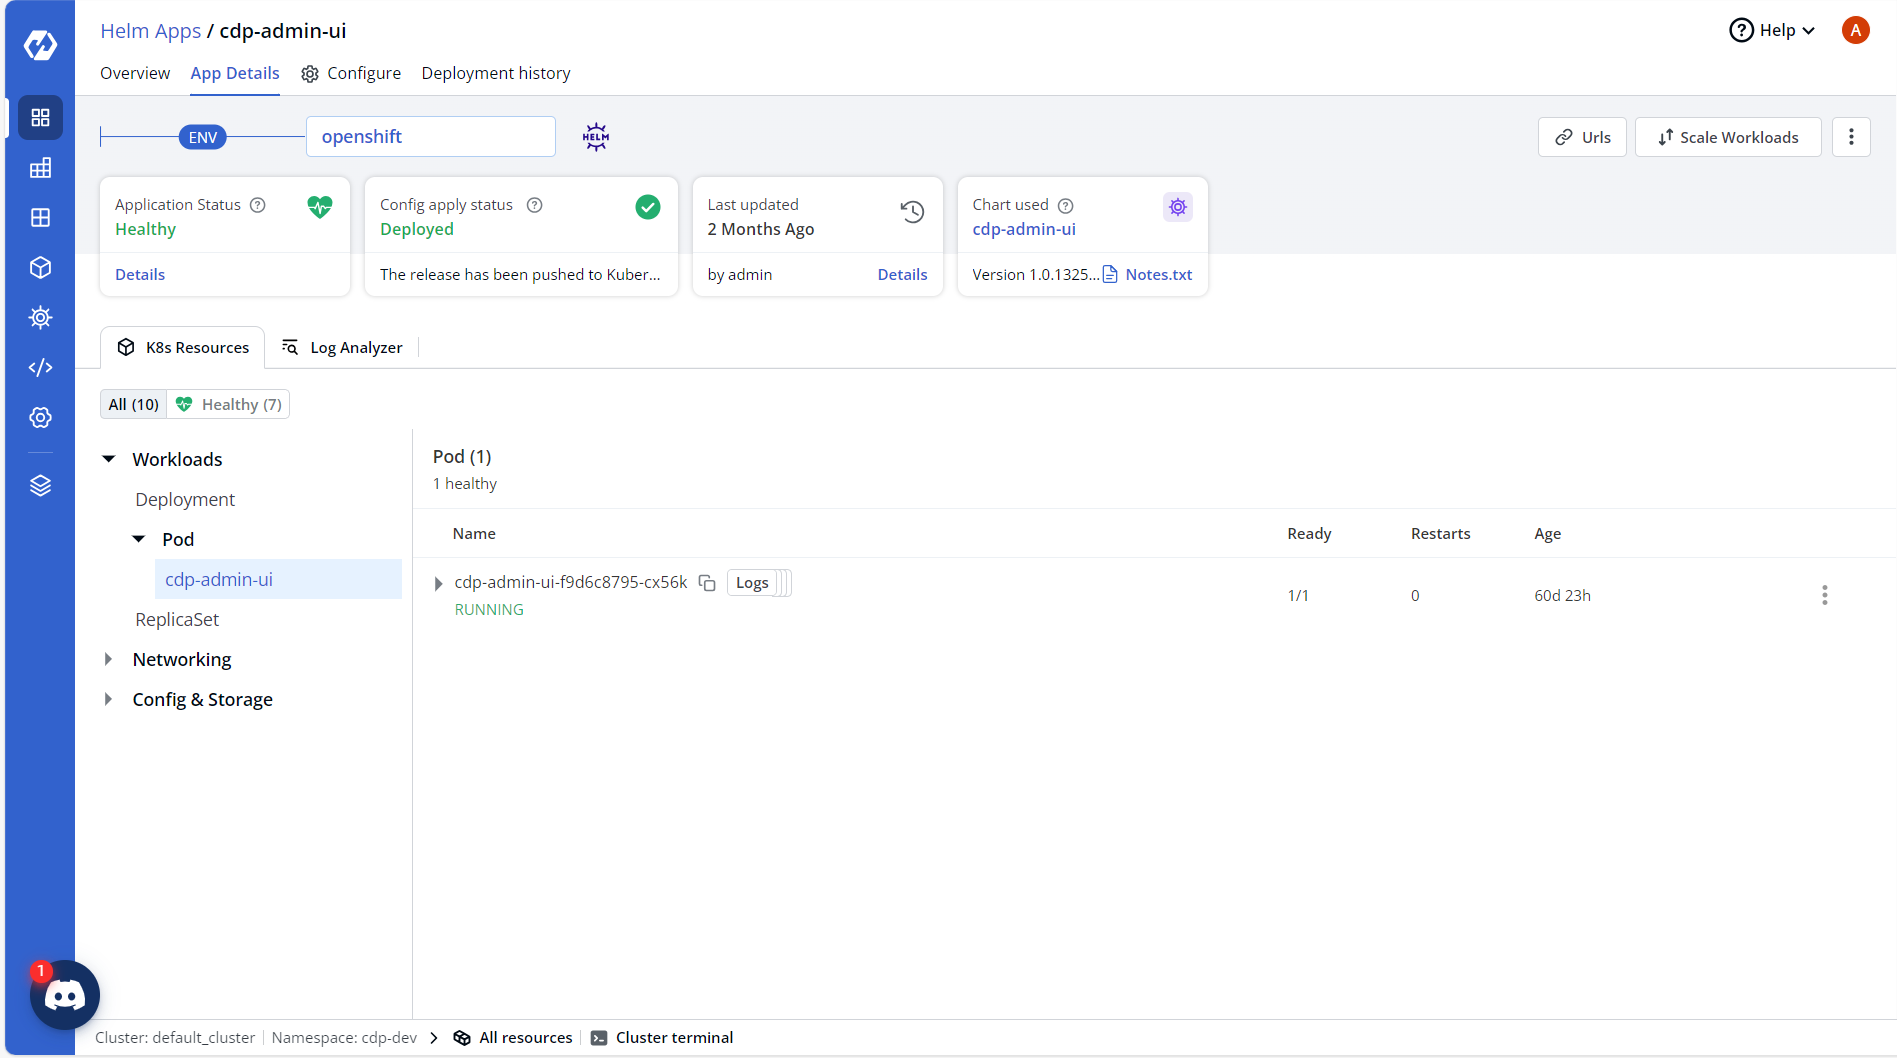Screen dimensions: 1897x1058
Task: Collapse the Workloads tree section
Action: (109, 459)
